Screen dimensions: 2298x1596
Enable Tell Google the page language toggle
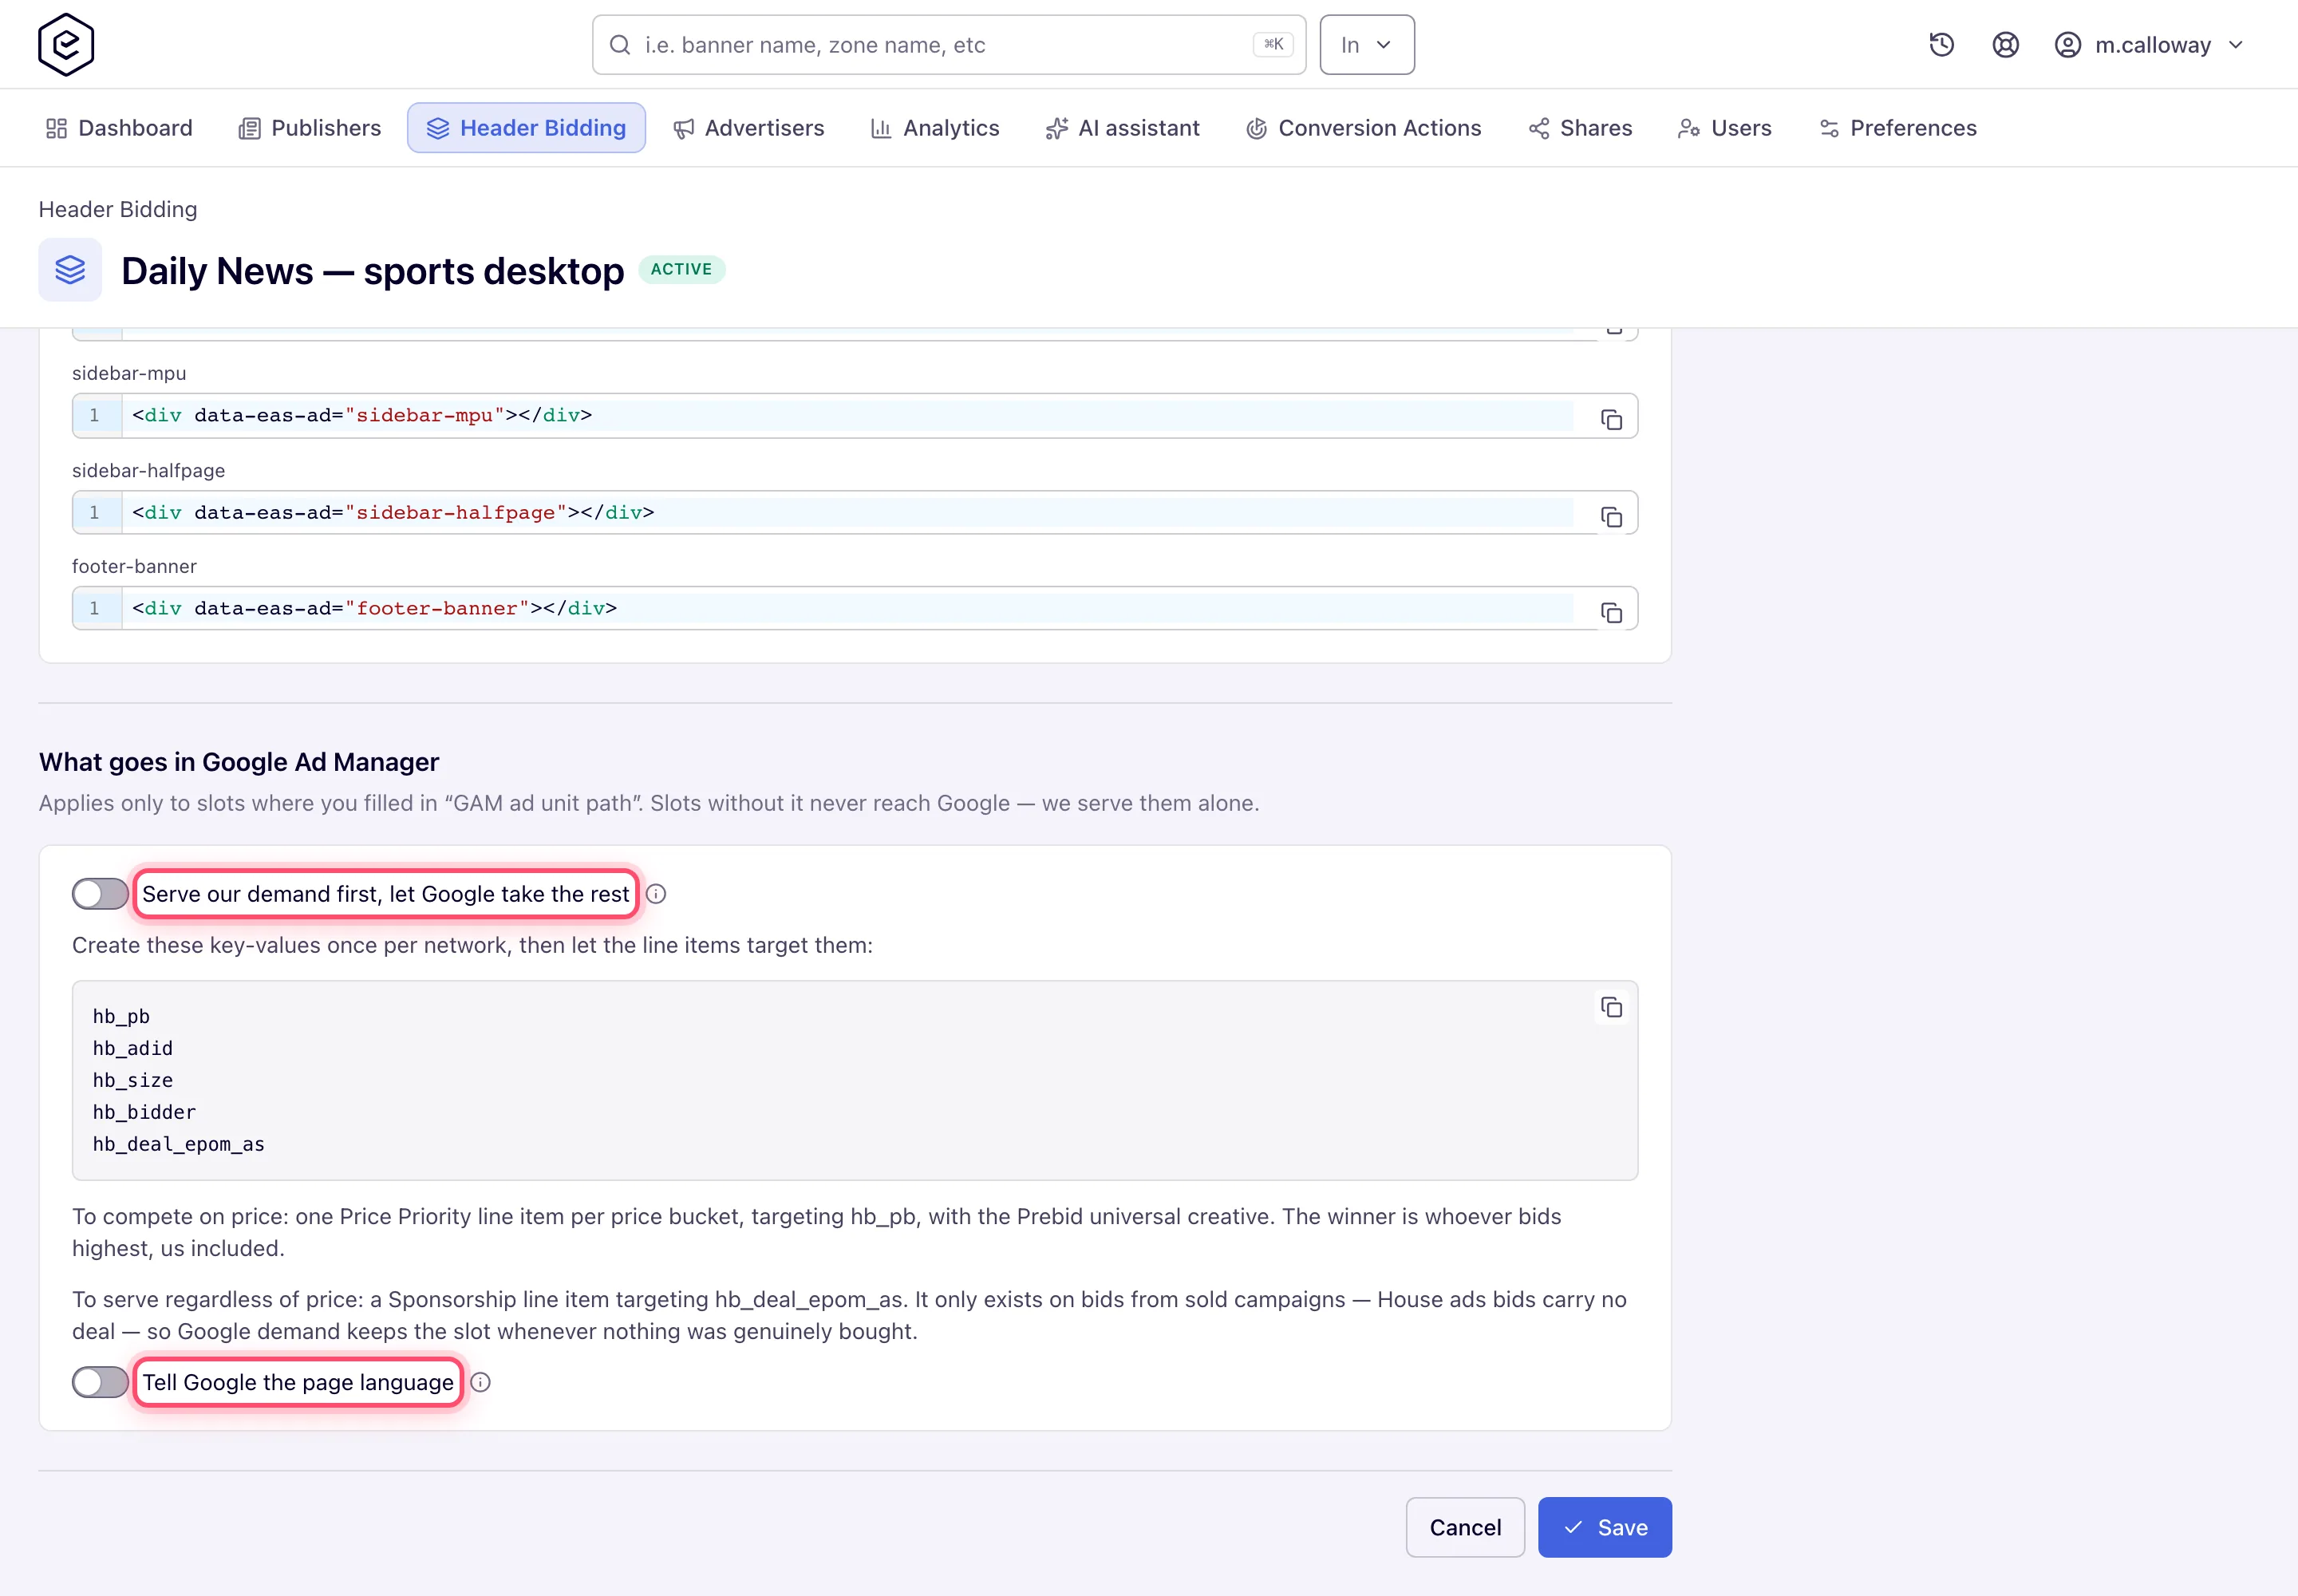click(100, 1382)
